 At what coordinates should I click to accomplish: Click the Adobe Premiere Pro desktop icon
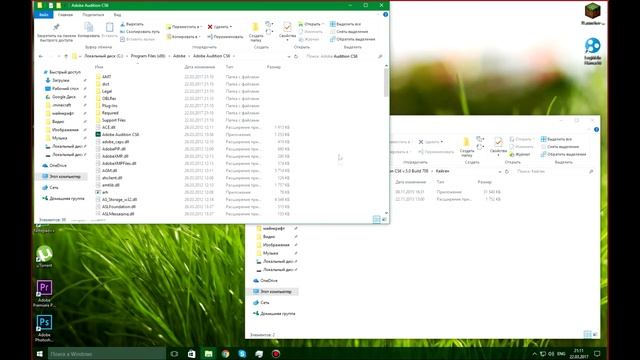tap(44, 293)
